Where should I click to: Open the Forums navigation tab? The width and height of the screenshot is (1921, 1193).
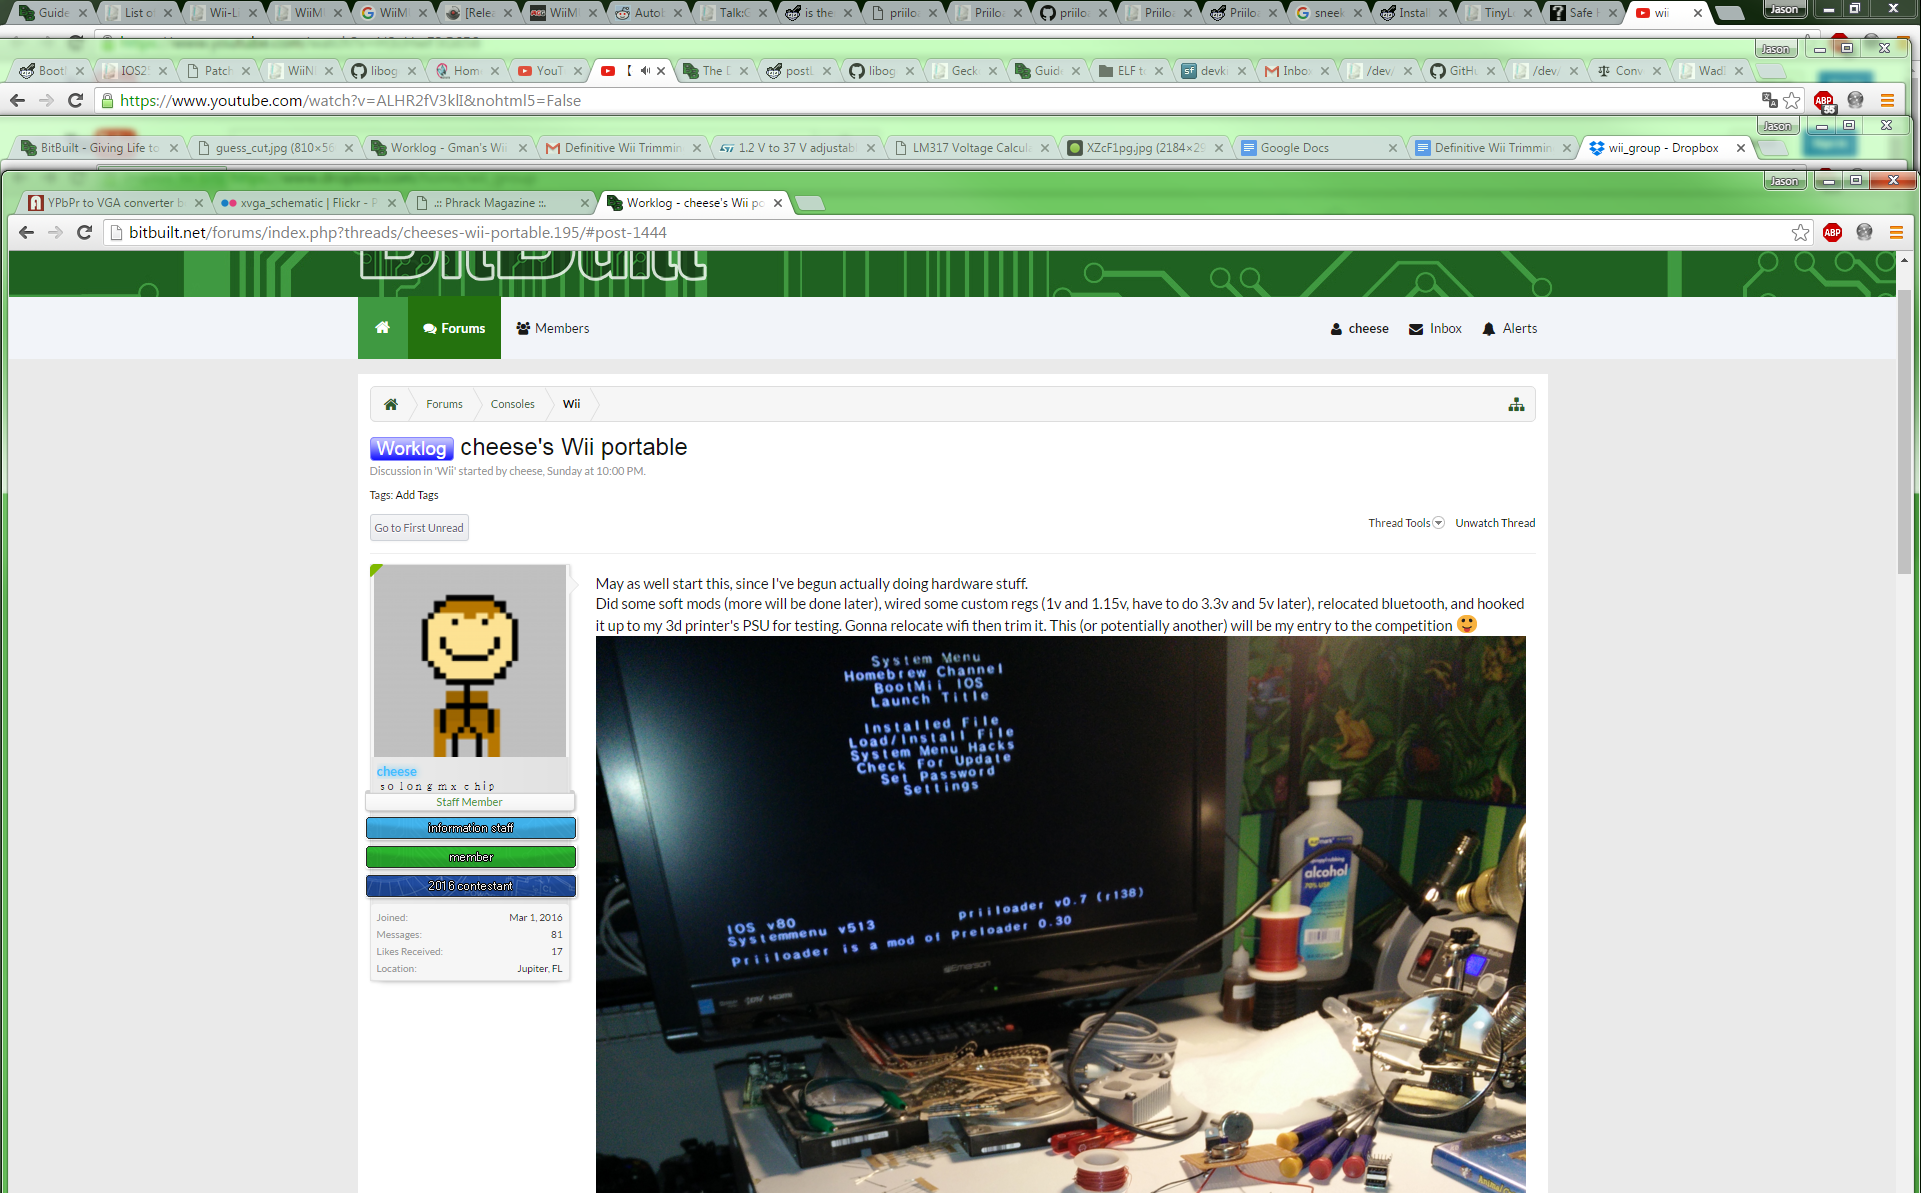tap(454, 328)
